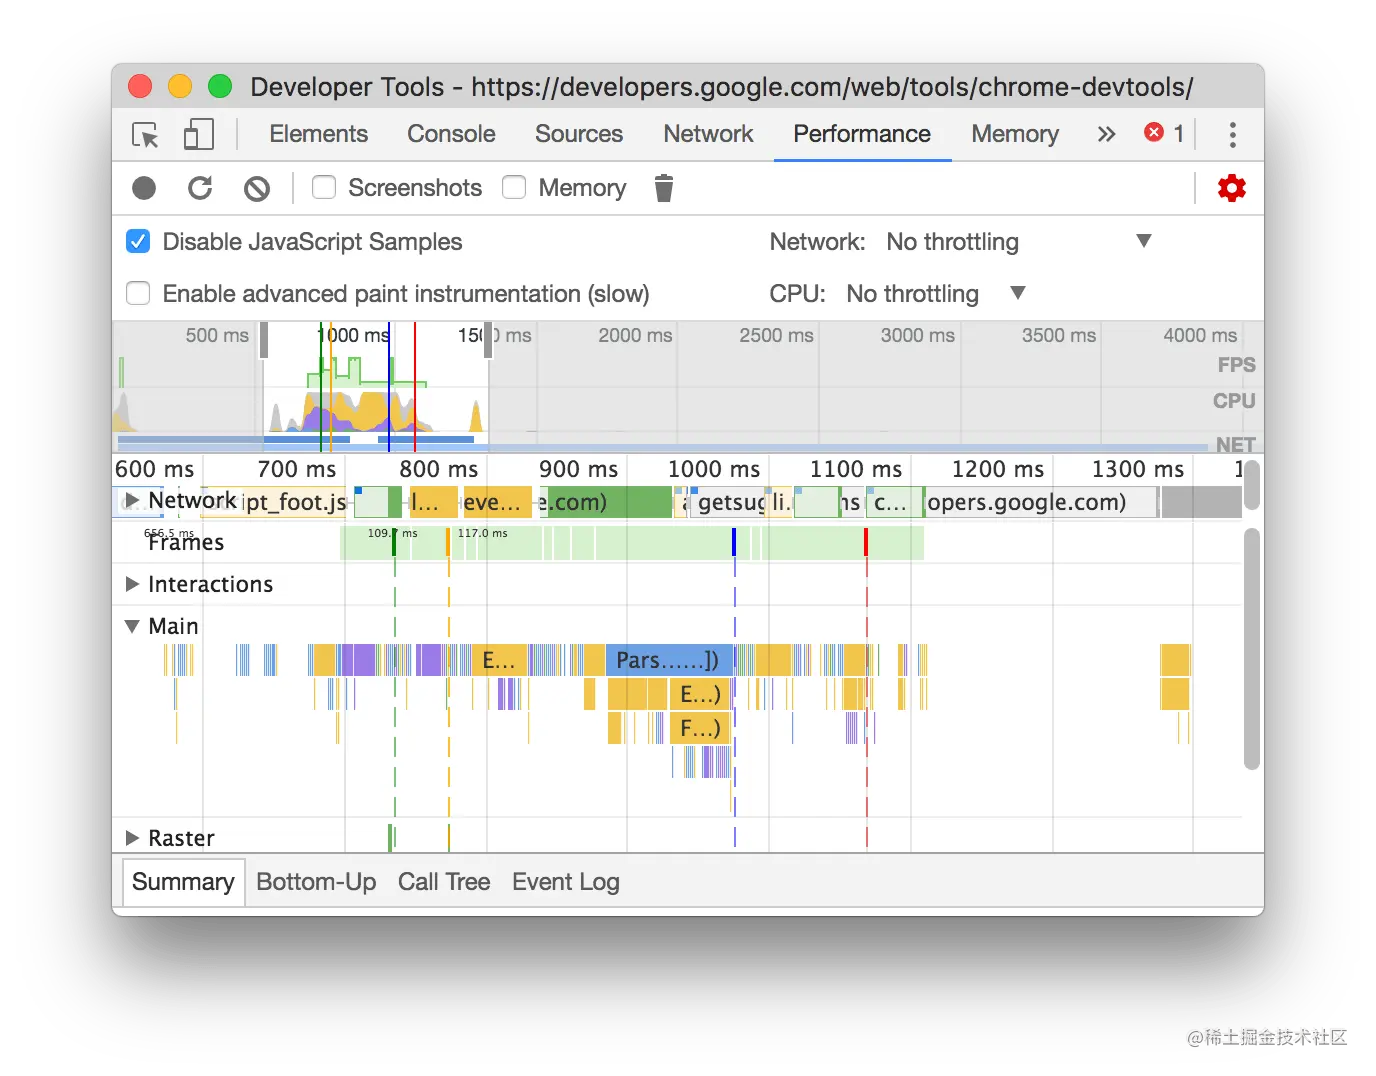This screenshot has height=1076, width=1376.
Task: Select the E...) block under Pars
Action: [x=700, y=694]
